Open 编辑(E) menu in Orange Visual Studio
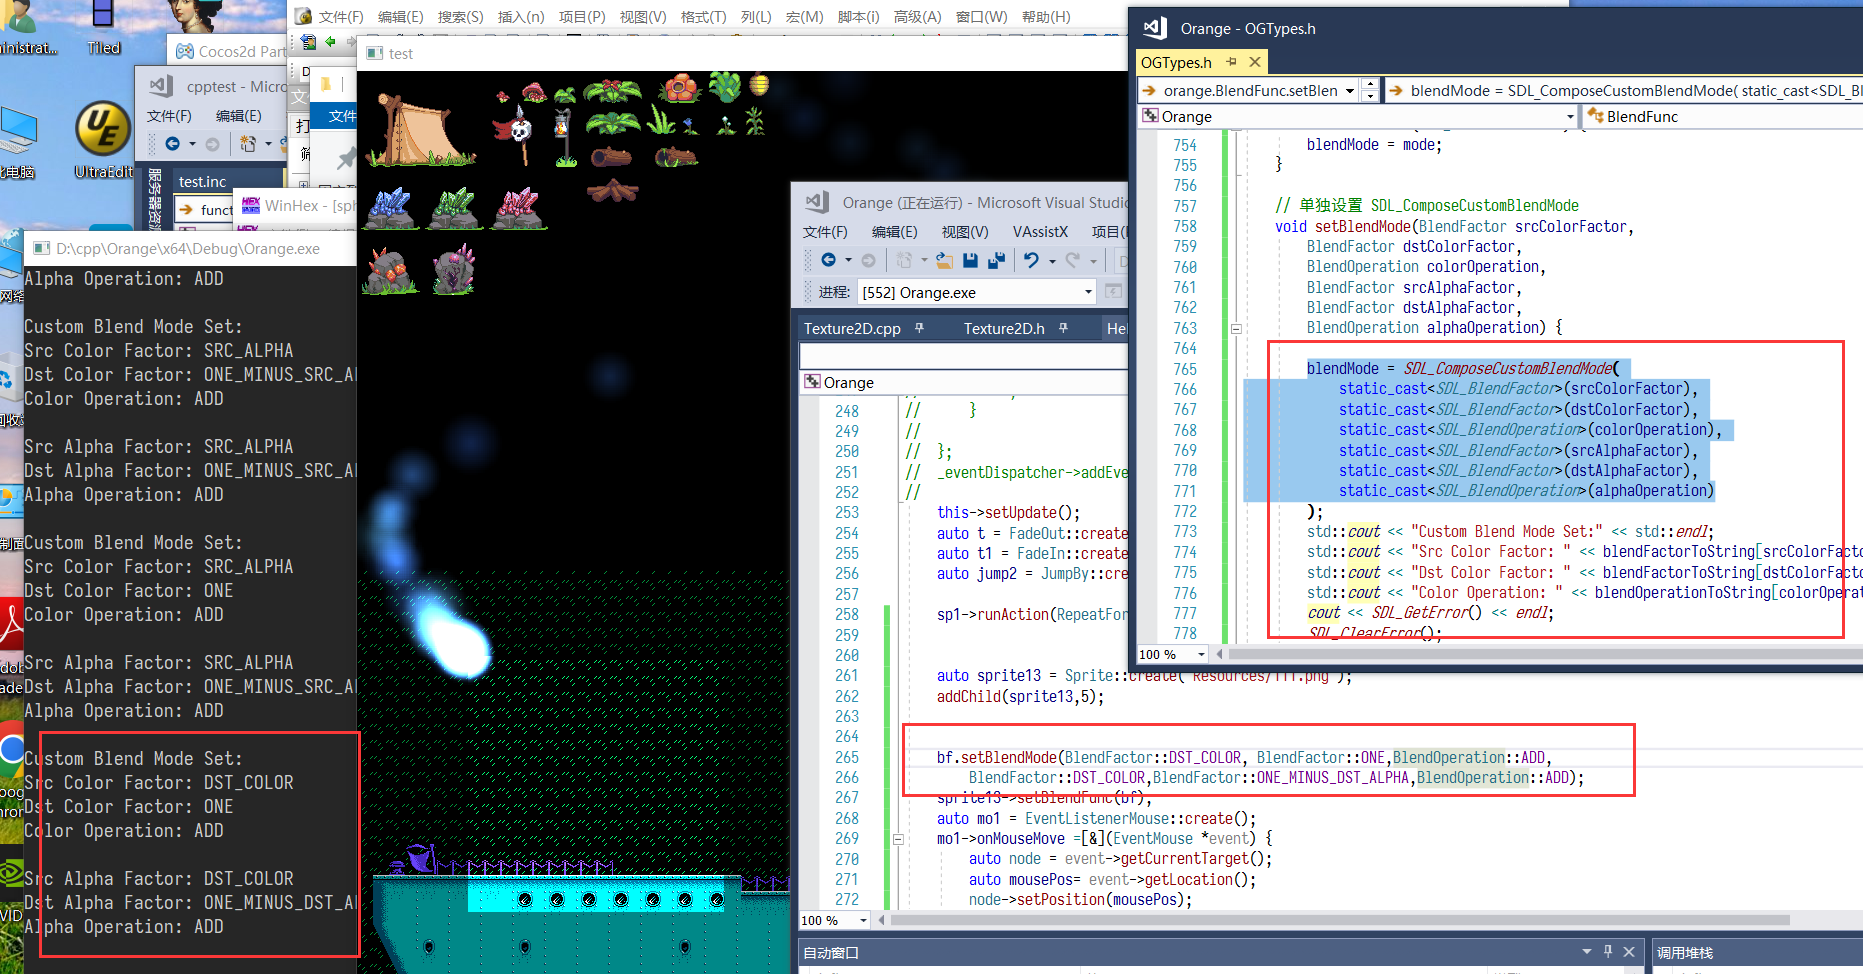The image size is (1863, 974). click(894, 232)
